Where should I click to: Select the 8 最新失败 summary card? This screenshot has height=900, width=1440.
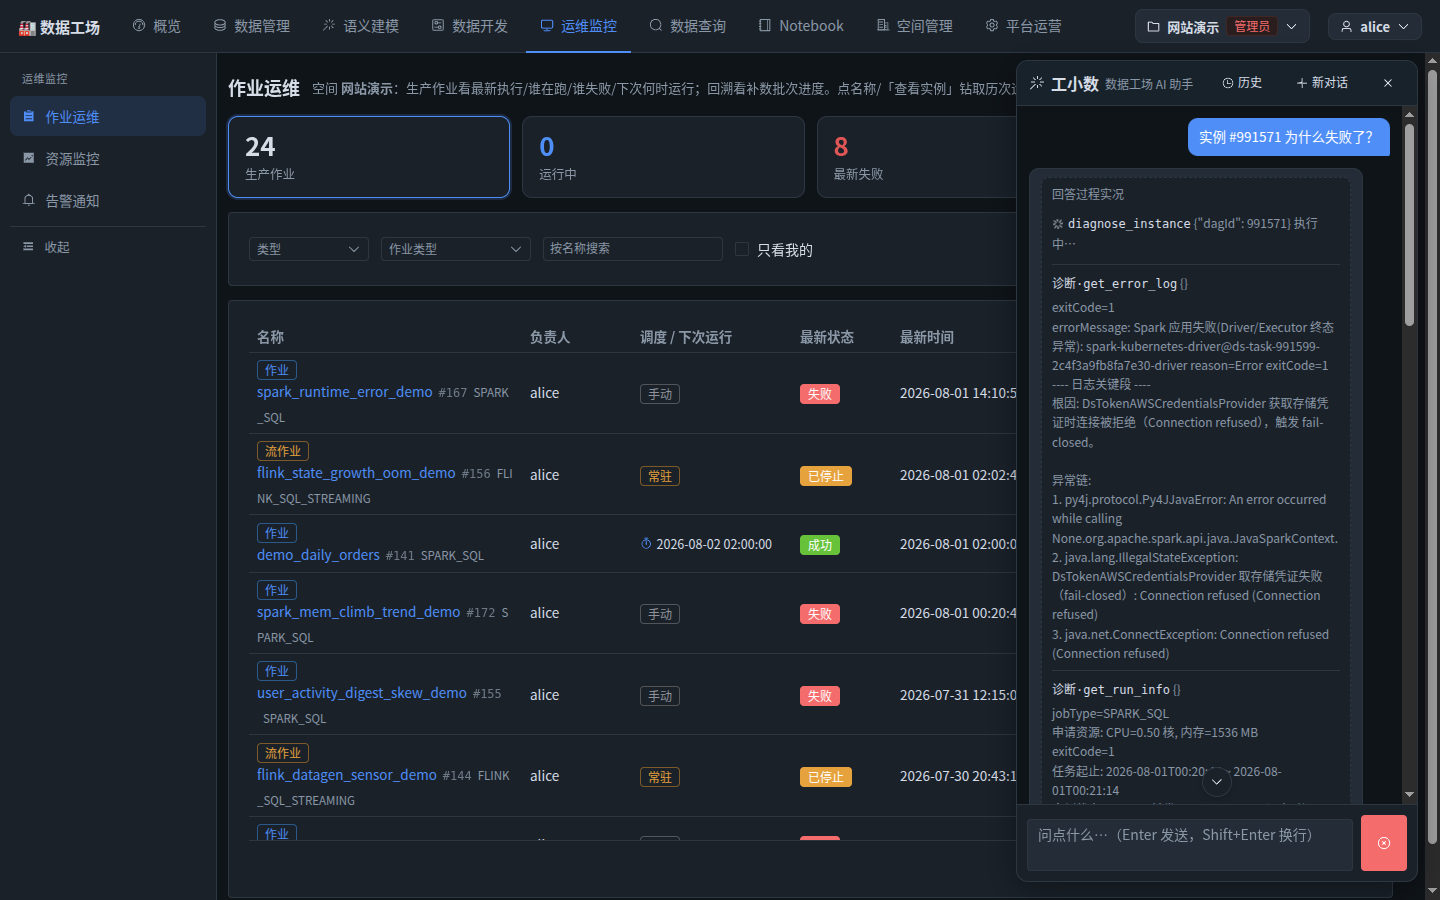917,157
